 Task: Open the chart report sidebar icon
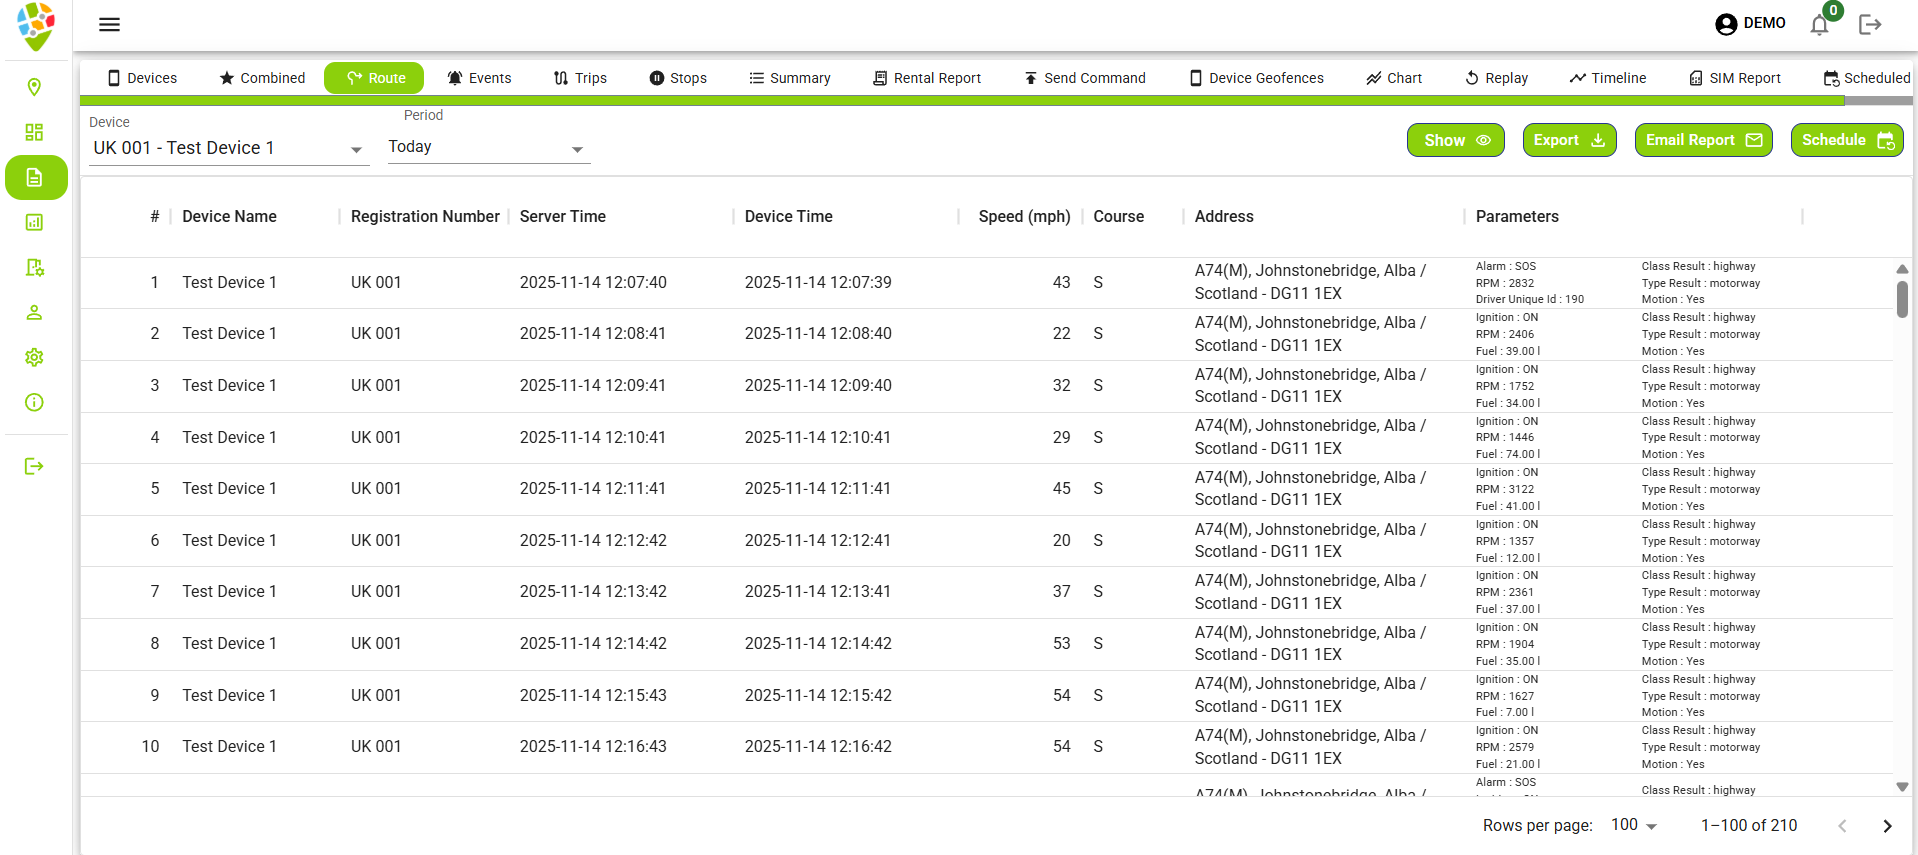[x=34, y=223]
